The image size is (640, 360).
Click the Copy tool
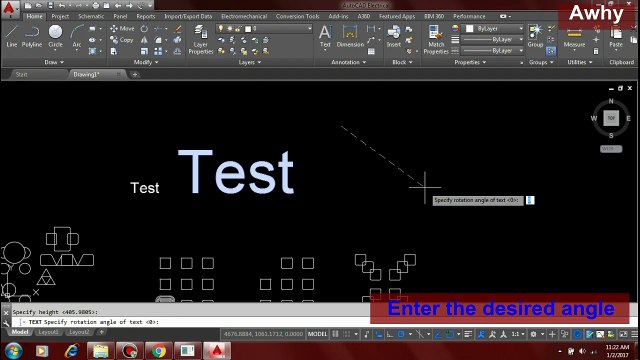(x=122, y=40)
